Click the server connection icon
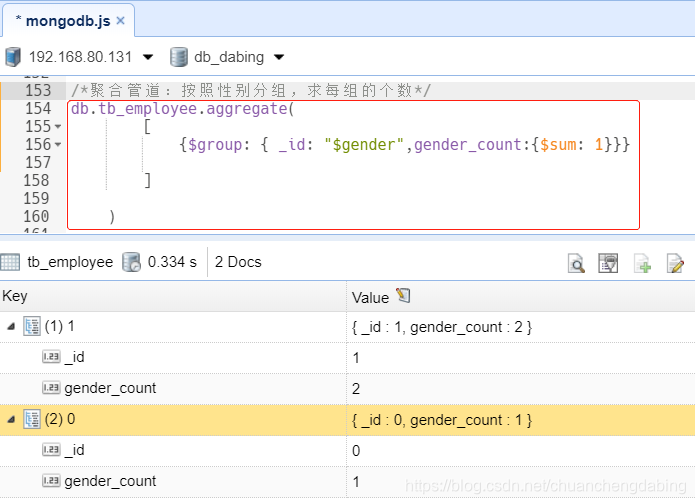Image resolution: width=695 pixels, height=504 pixels. tap(13, 57)
